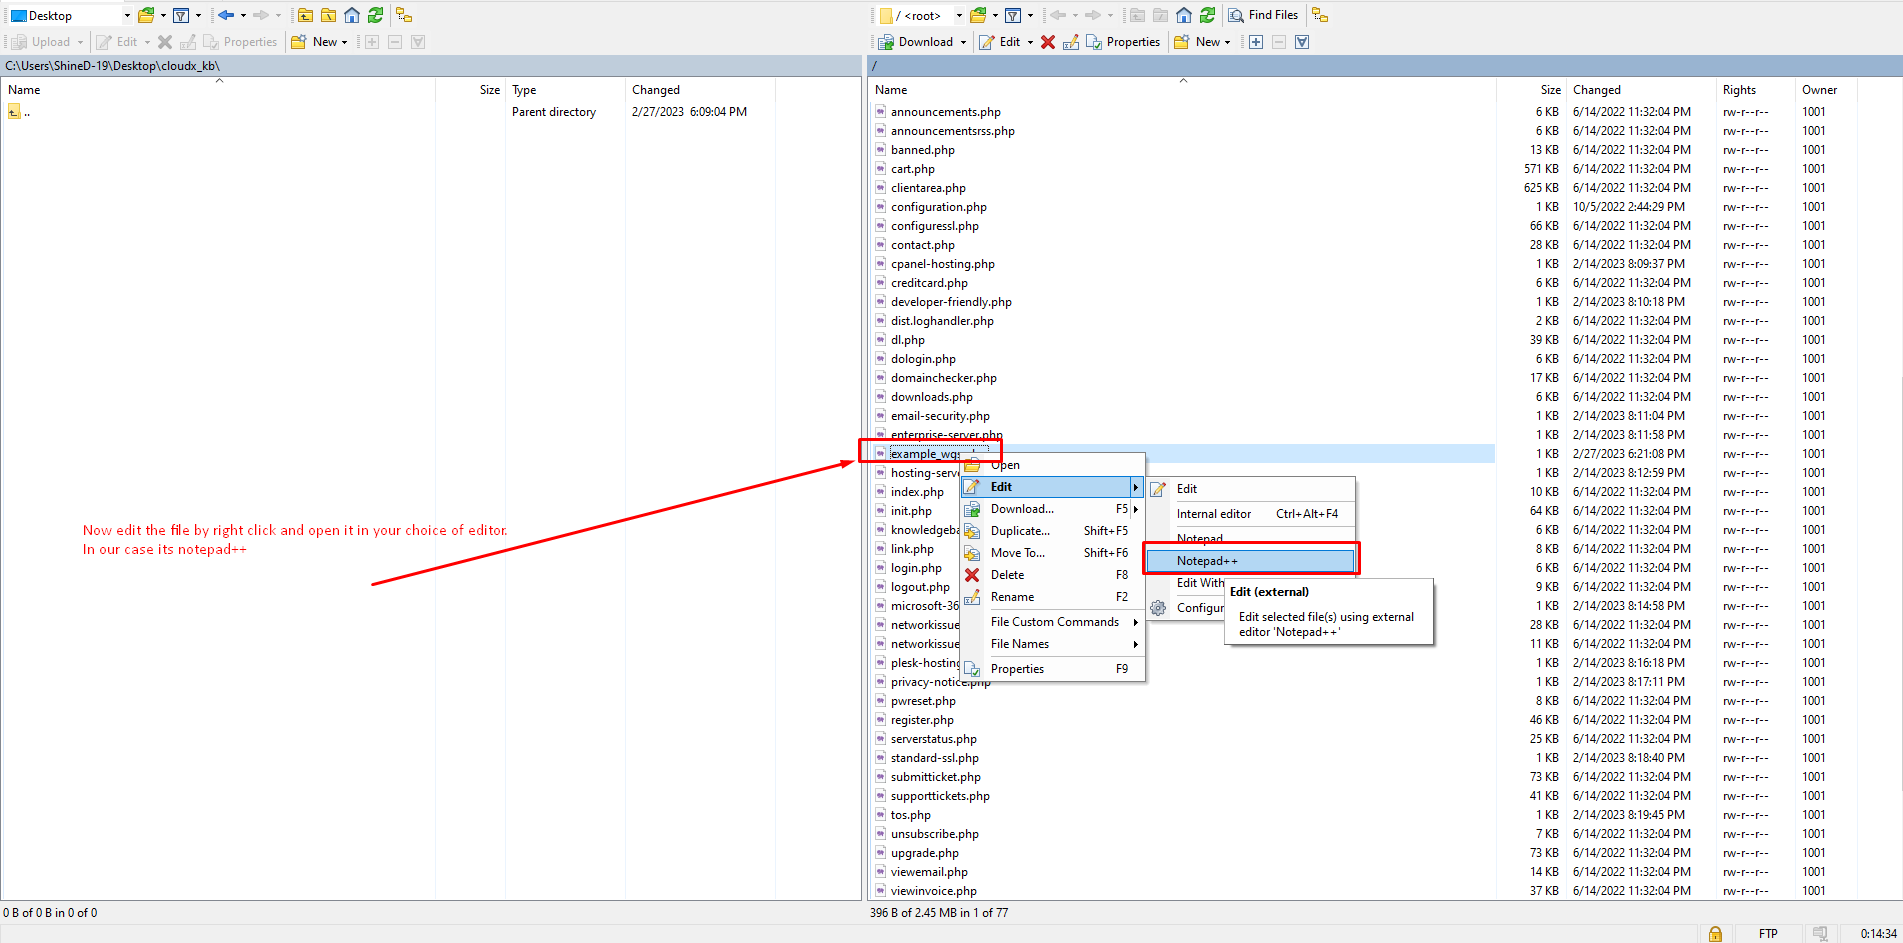Click the remote Properties toolbar button
This screenshot has height=943, width=1903.
1123,42
